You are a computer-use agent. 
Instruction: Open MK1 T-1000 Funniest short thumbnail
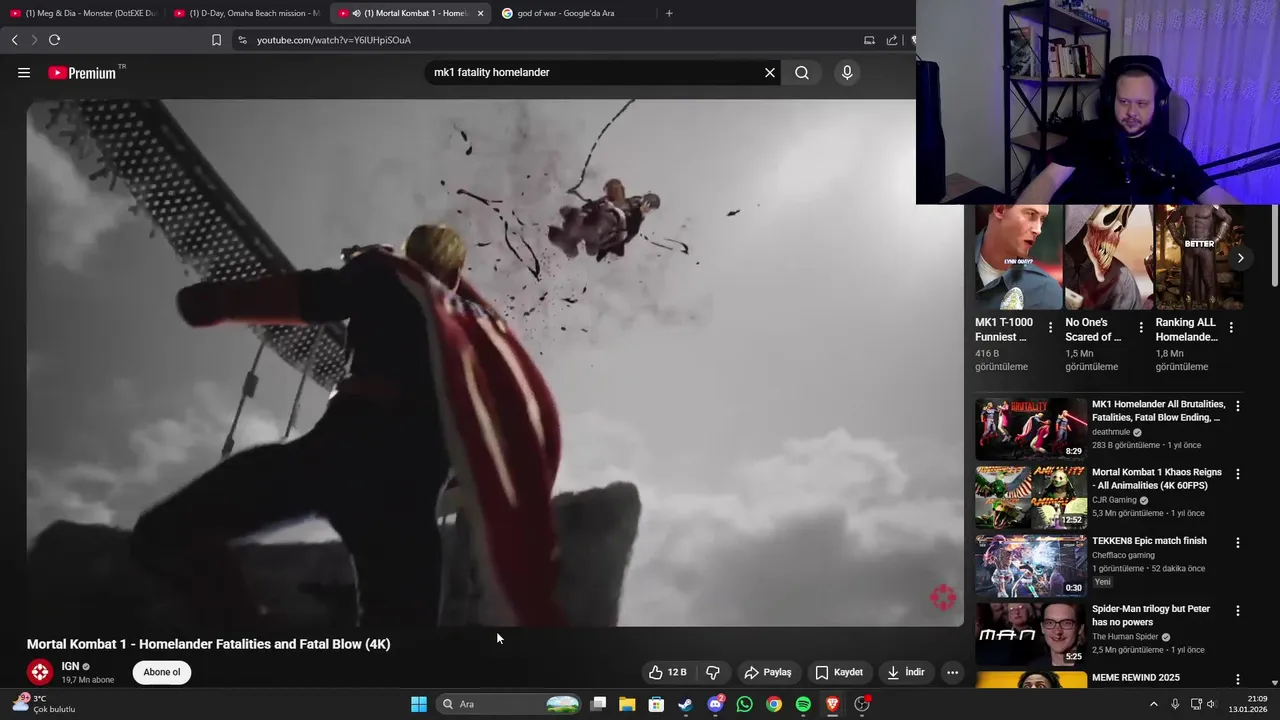click(1018, 257)
